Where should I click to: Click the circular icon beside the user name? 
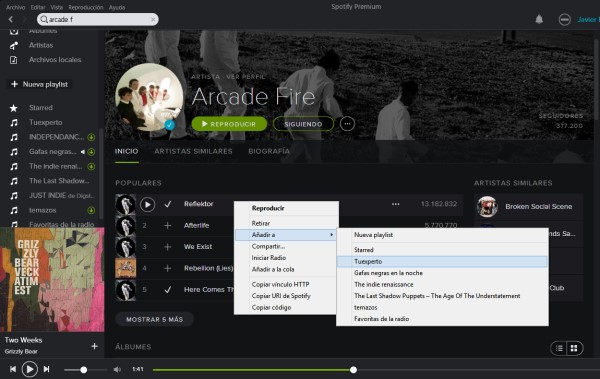click(x=564, y=20)
